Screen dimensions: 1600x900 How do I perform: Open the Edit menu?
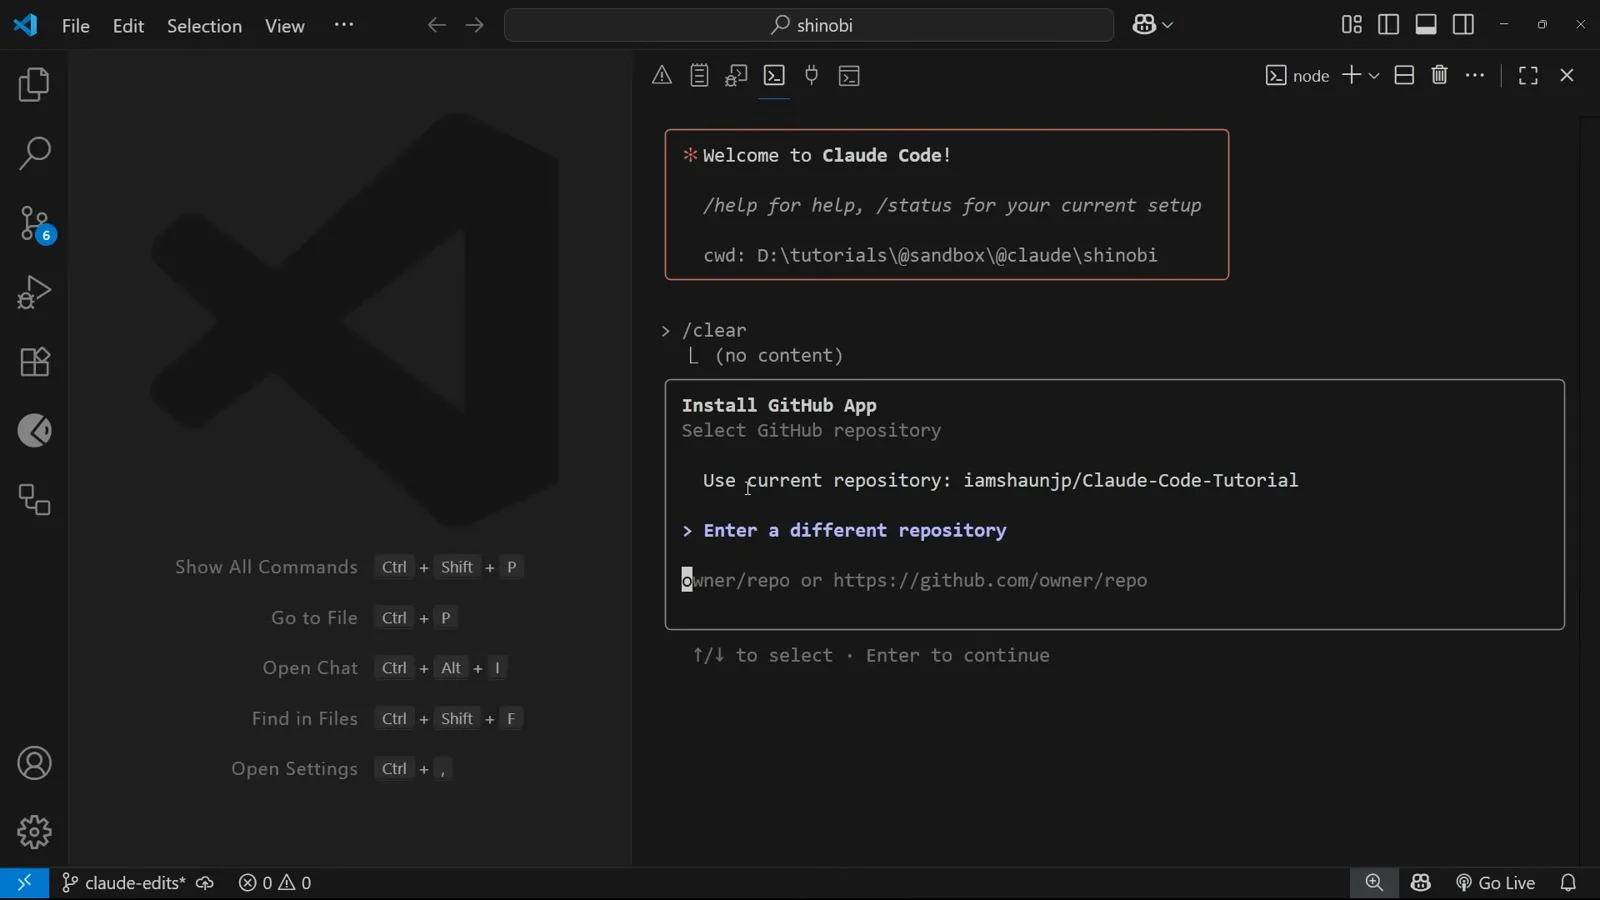pyautogui.click(x=128, y=26)
